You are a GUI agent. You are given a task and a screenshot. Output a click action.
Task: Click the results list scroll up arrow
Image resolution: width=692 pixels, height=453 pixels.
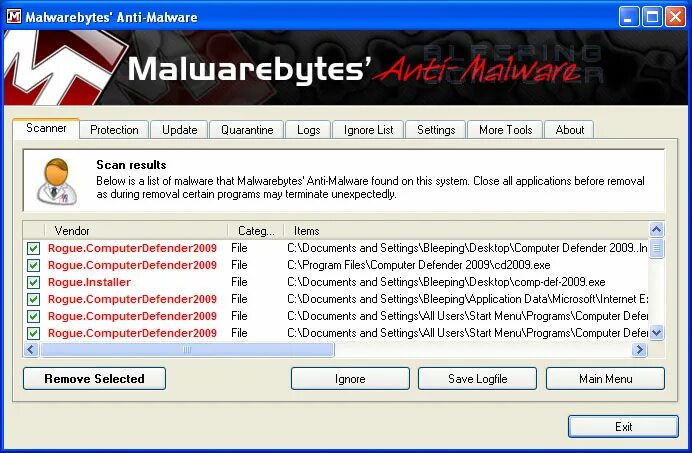point(656,230)
